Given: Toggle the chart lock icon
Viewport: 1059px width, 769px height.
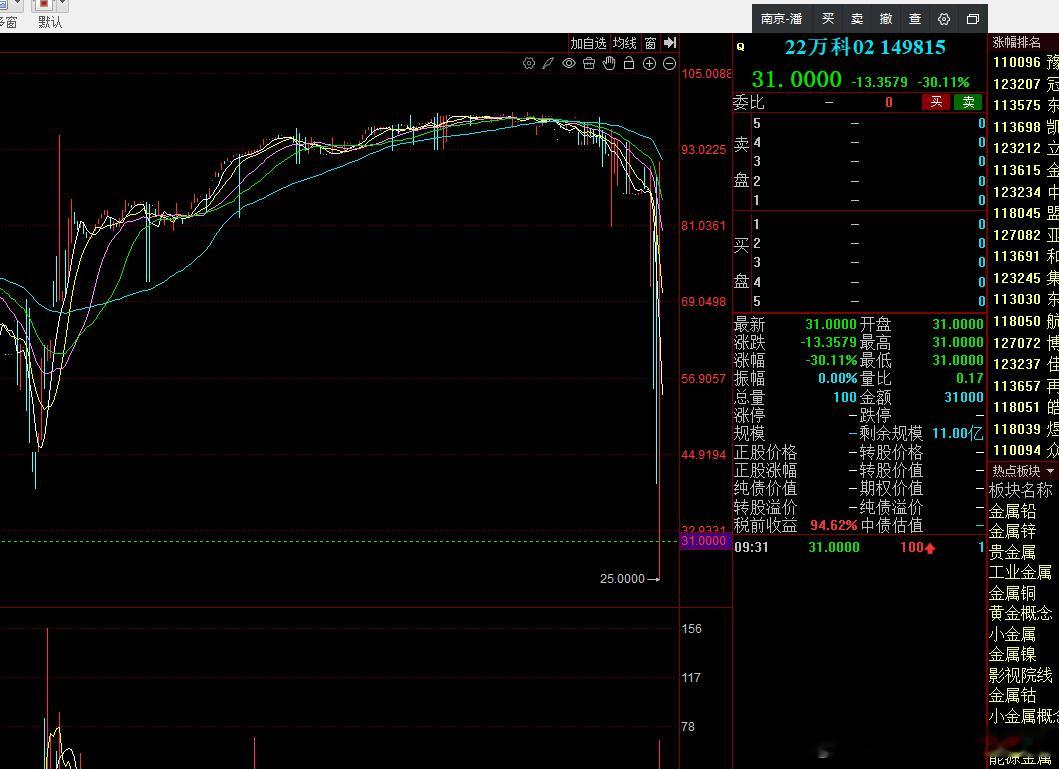Looking at the screenshot, I should coord(629,63).
